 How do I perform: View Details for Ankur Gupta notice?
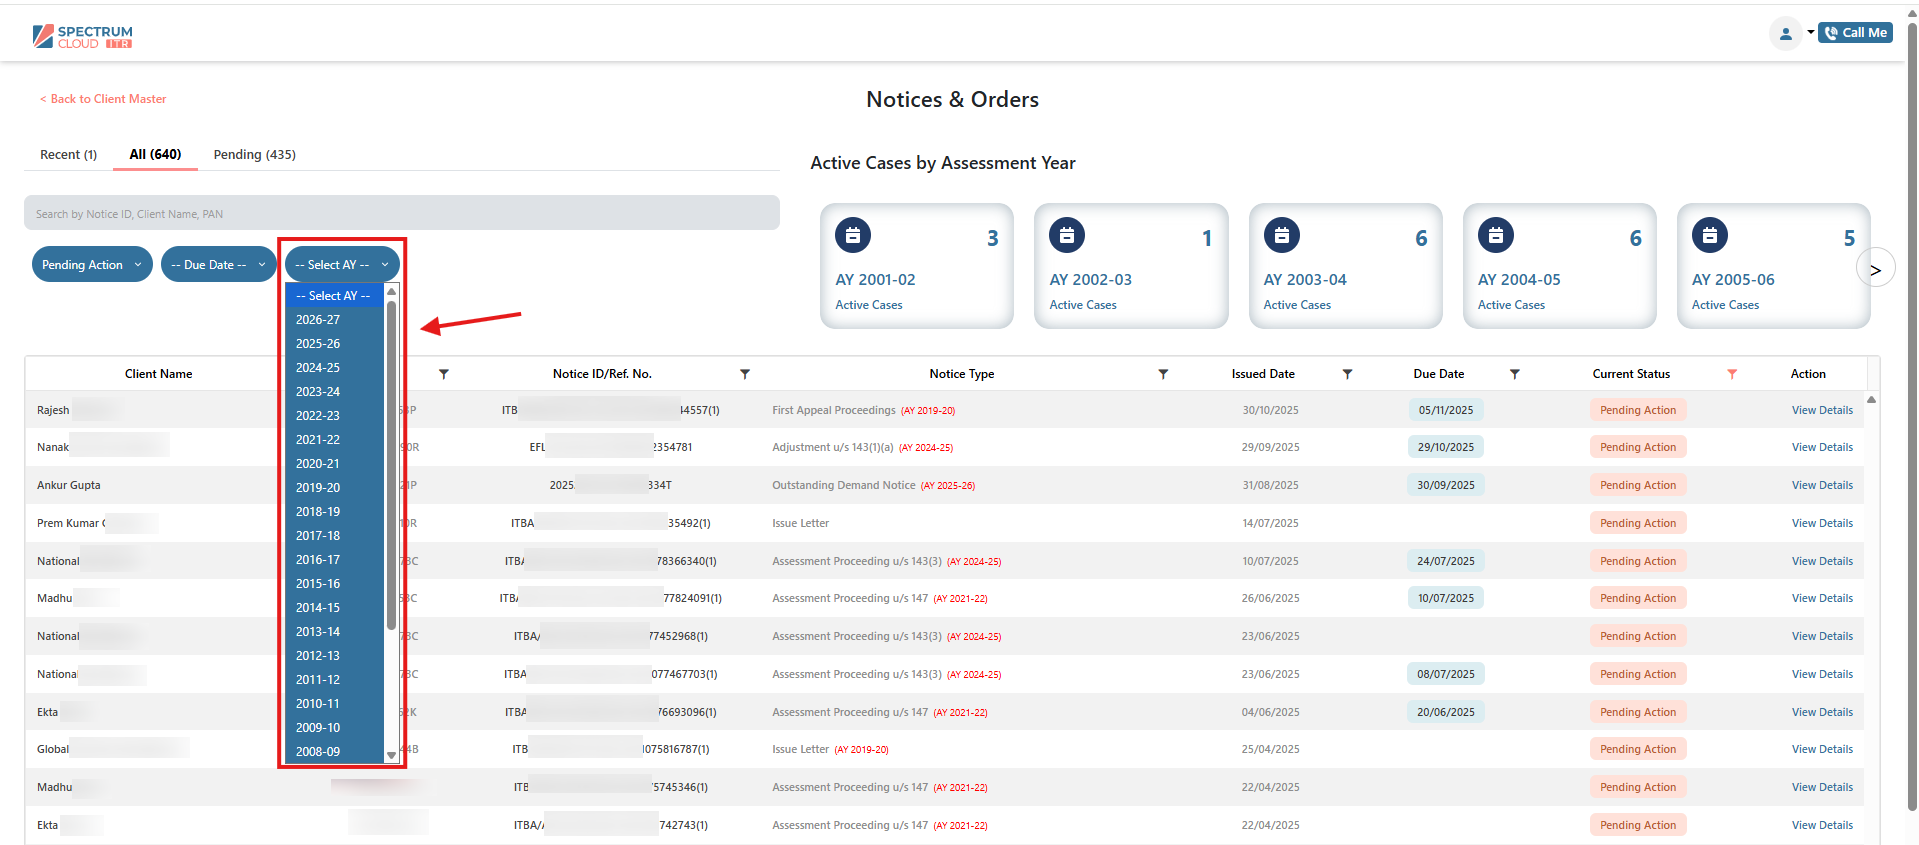[1821, 485]
